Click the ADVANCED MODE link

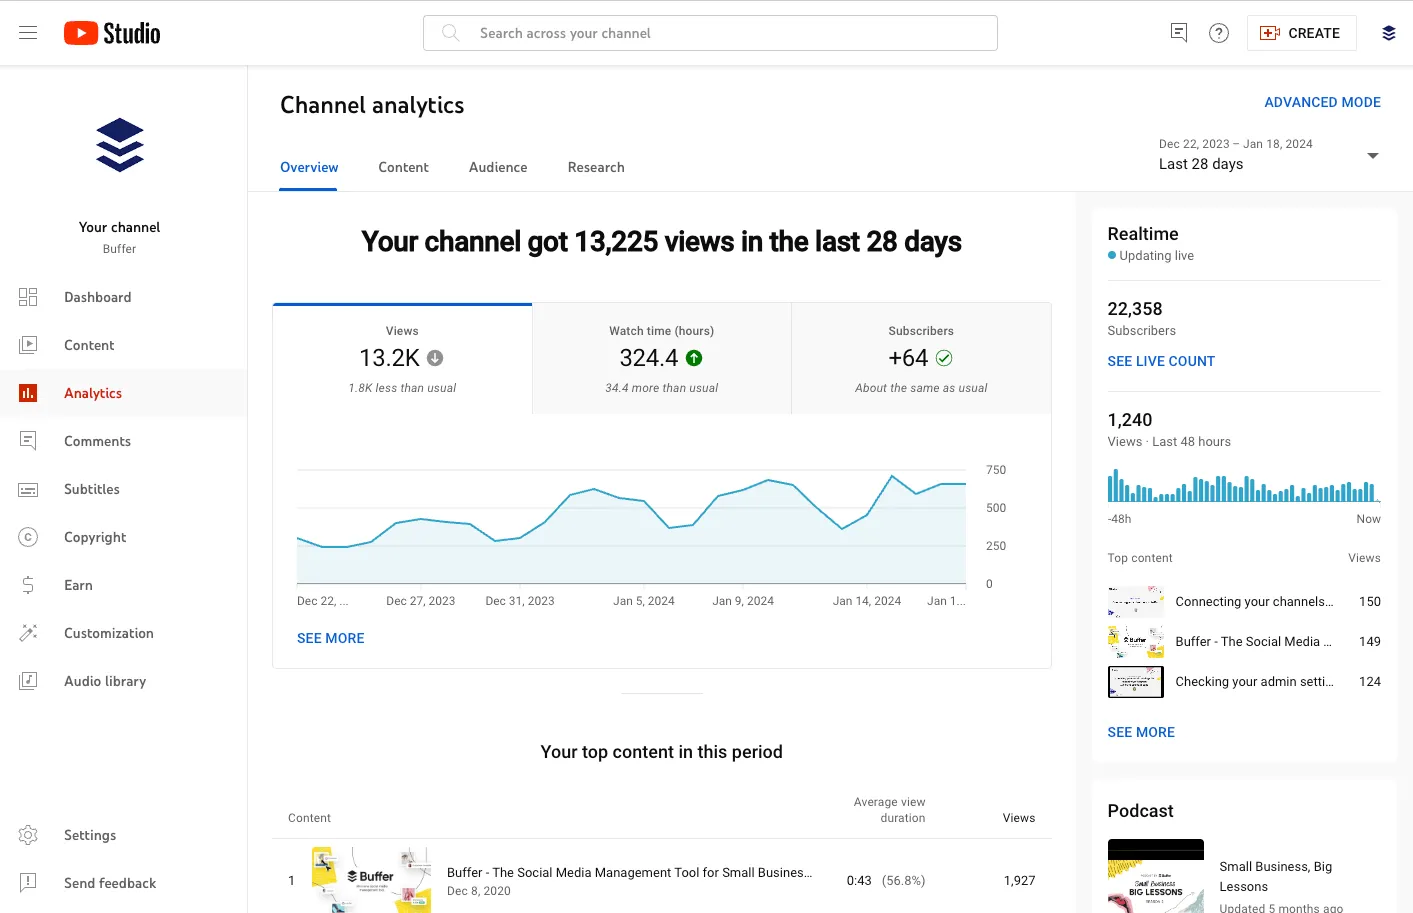pos(1322,102)
